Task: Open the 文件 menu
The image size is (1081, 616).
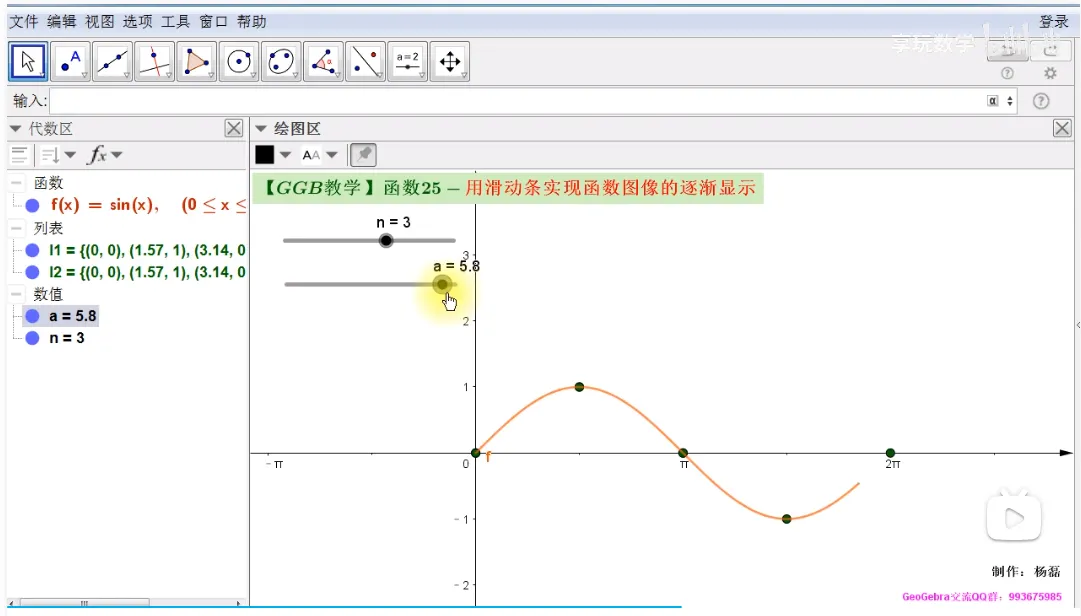Action: pyautogui.click(x=23, y=21)
